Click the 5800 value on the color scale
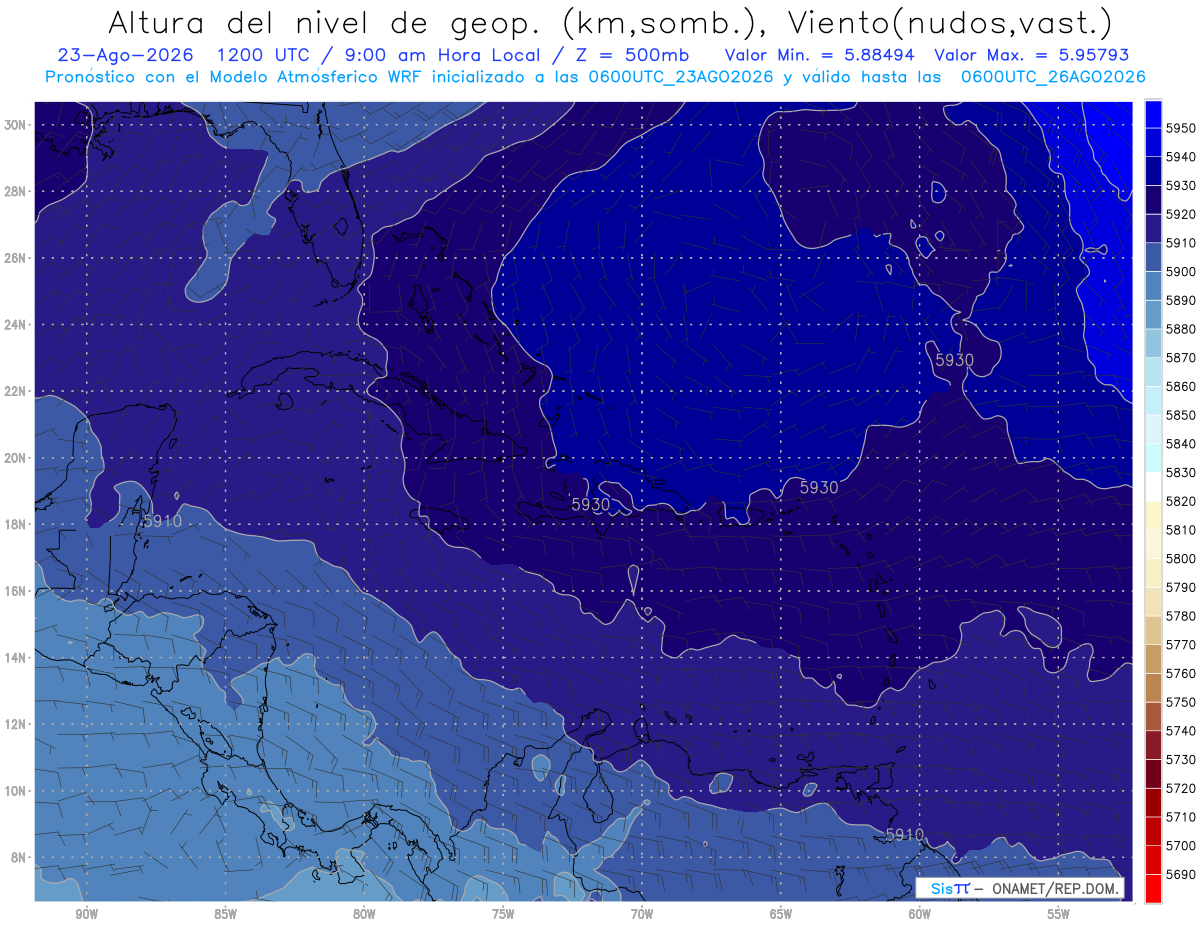The image size is (1200, 927). 1181,558
